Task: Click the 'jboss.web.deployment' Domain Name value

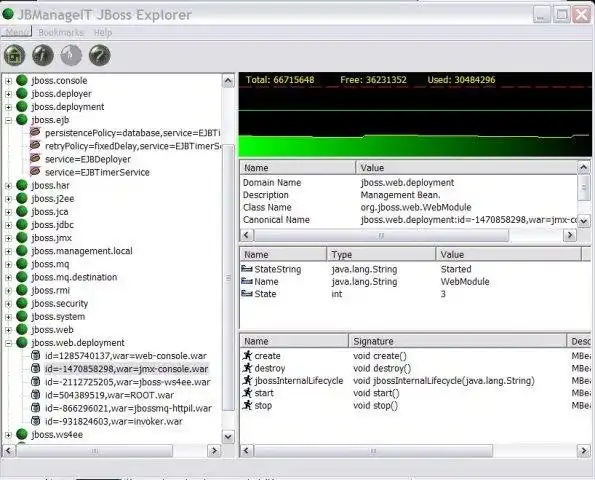Action: (x=407, y=183)
